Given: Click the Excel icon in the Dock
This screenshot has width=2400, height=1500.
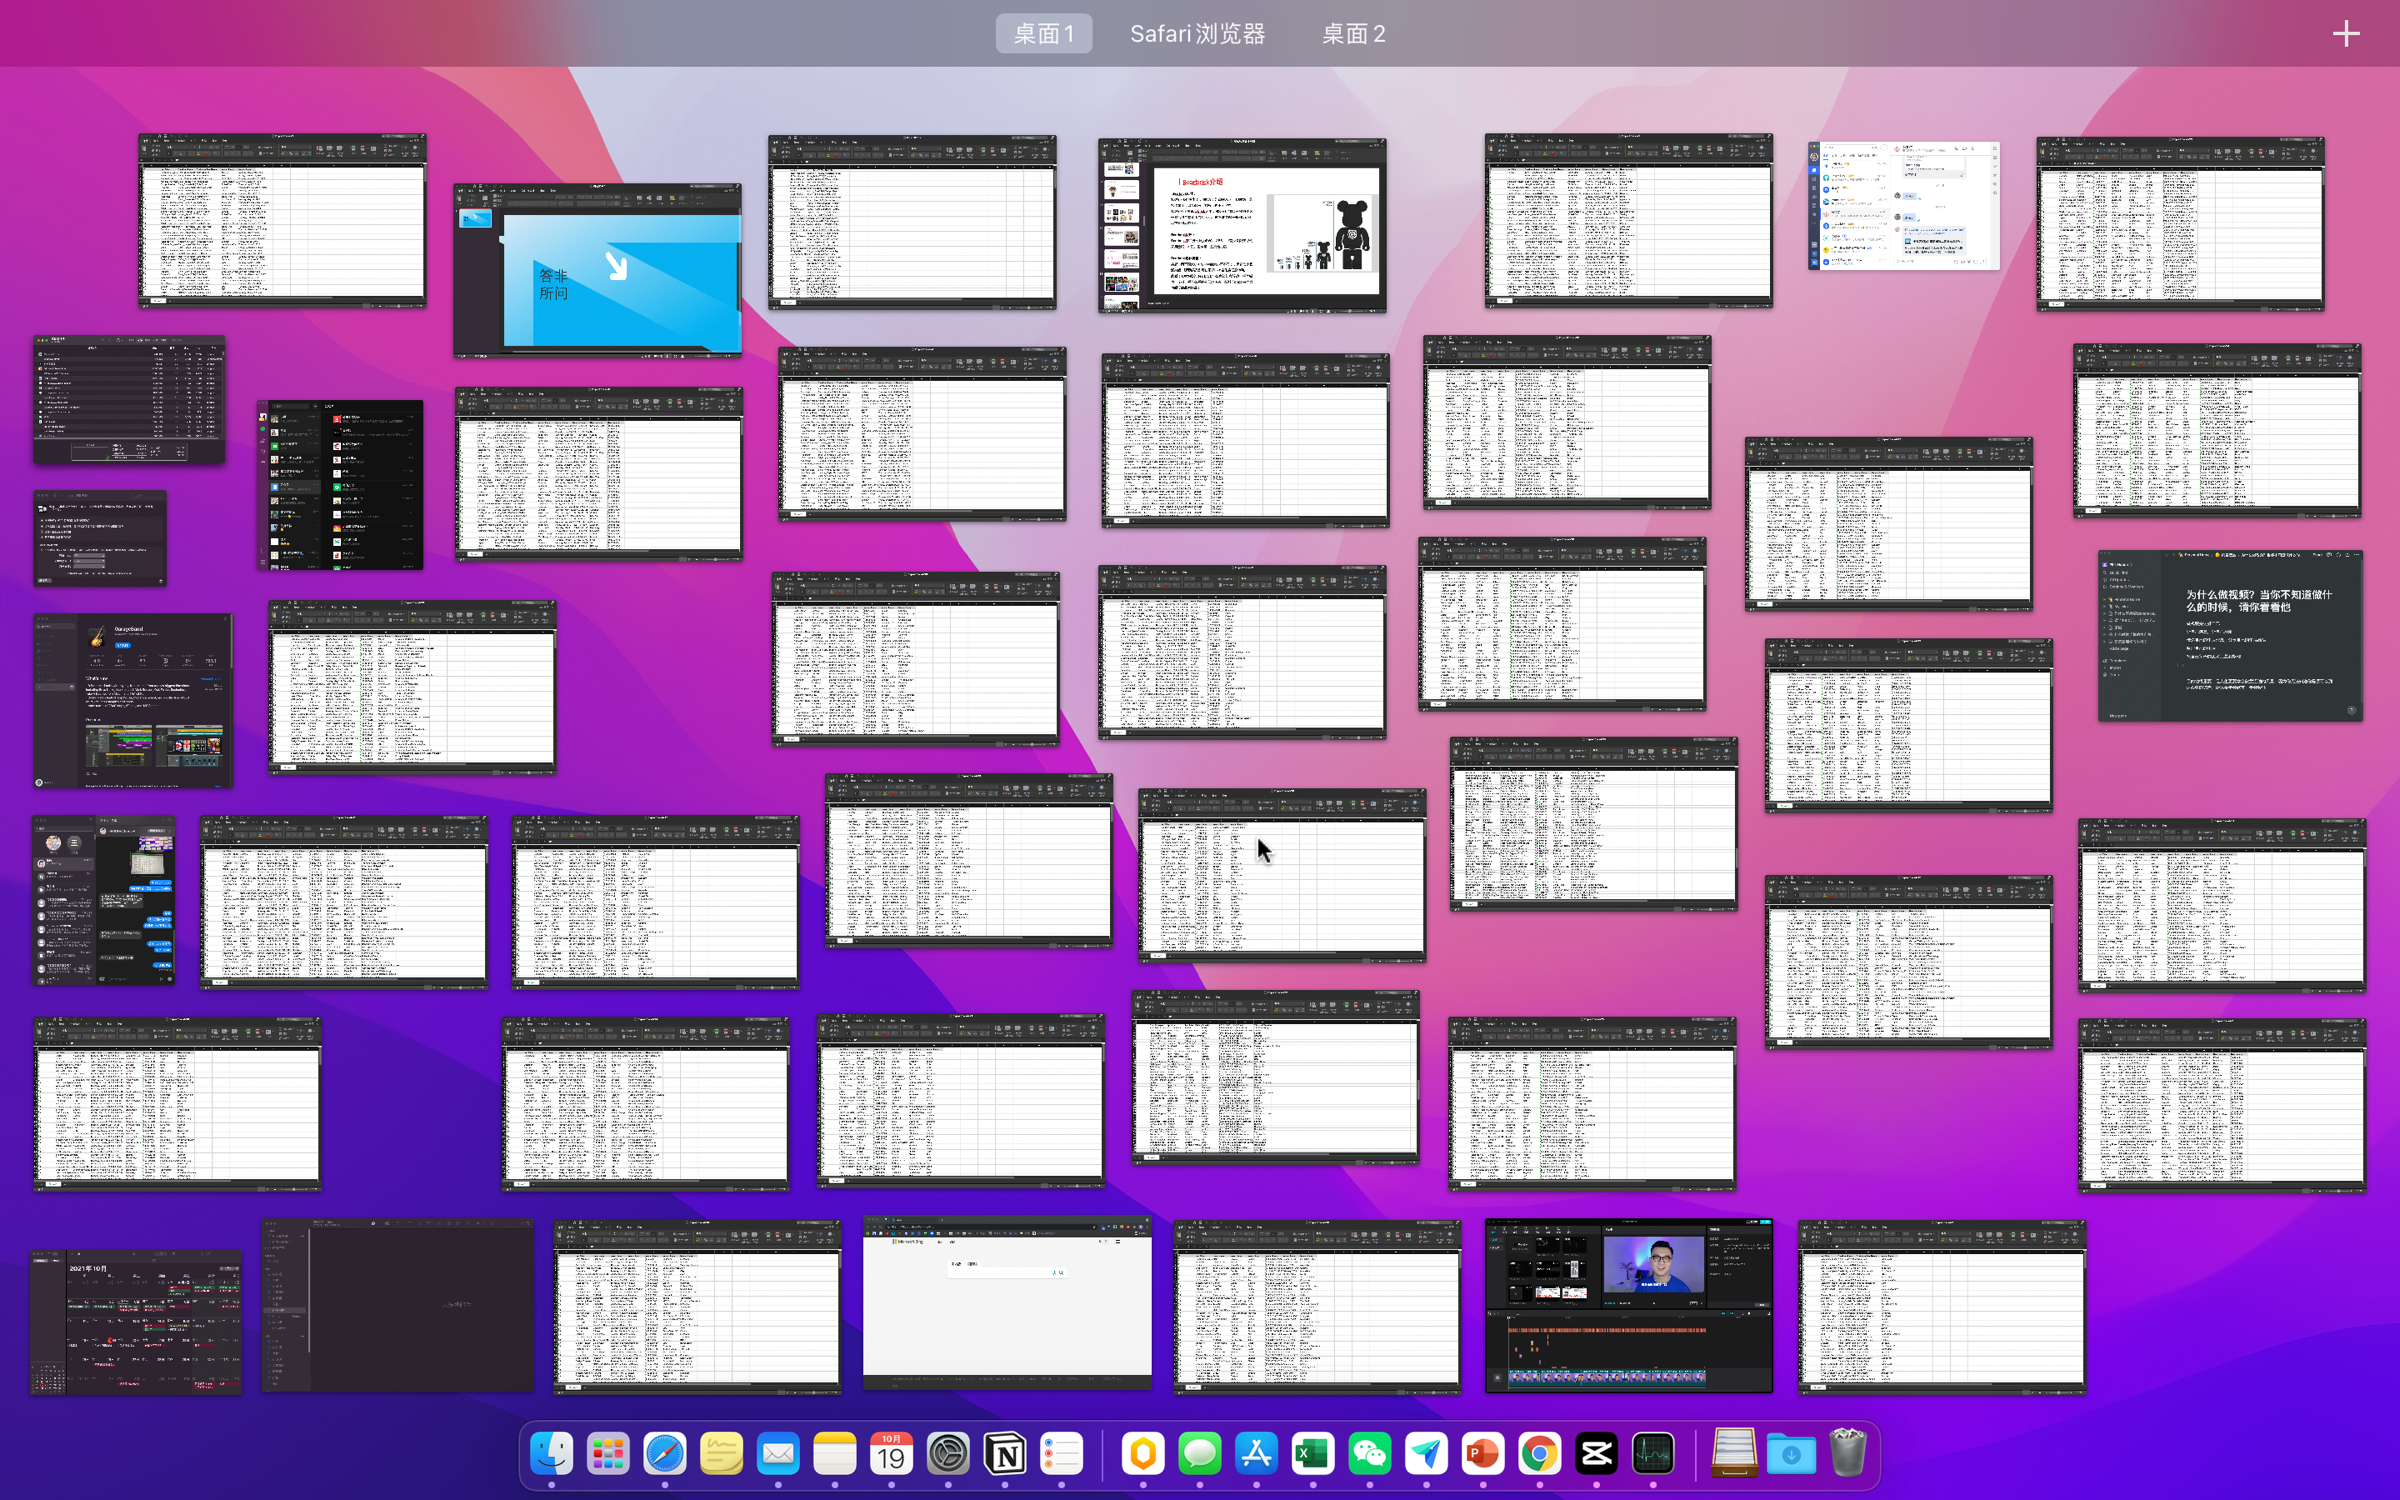Looking at the screenshot, I should pos(1313,1454).
